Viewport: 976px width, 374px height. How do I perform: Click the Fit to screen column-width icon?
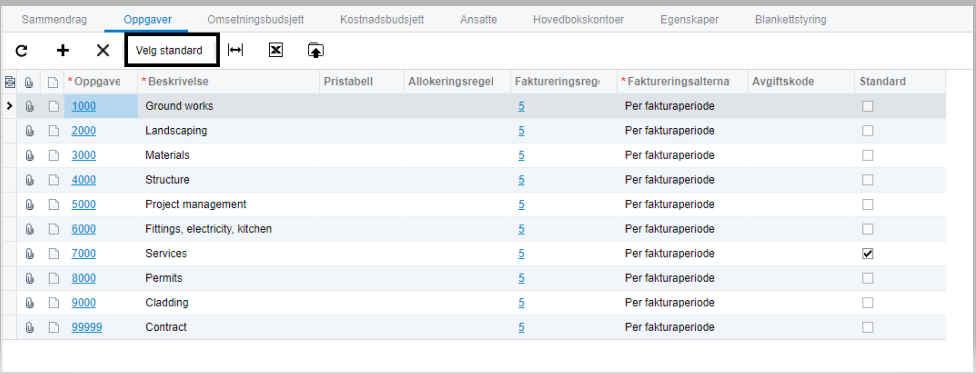click(235, 50)
